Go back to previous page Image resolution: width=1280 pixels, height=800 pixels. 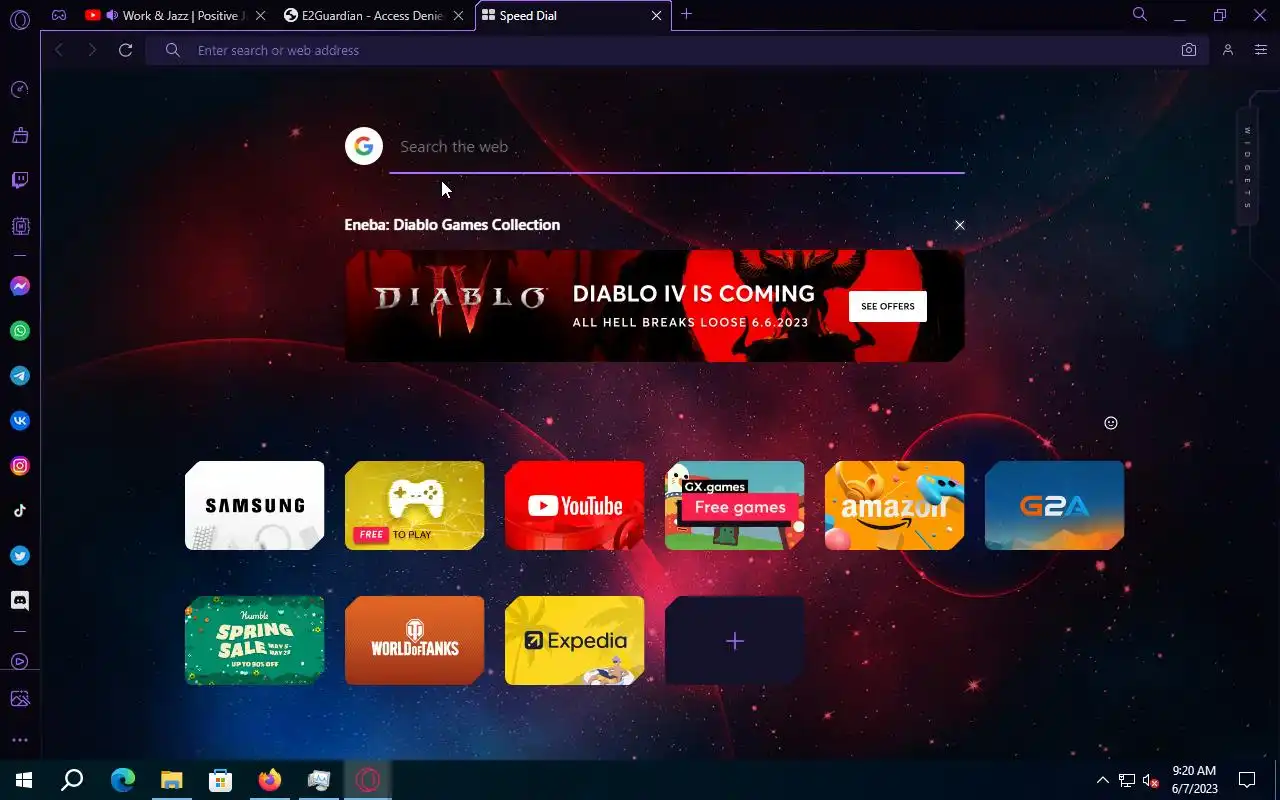pos(59,50)
